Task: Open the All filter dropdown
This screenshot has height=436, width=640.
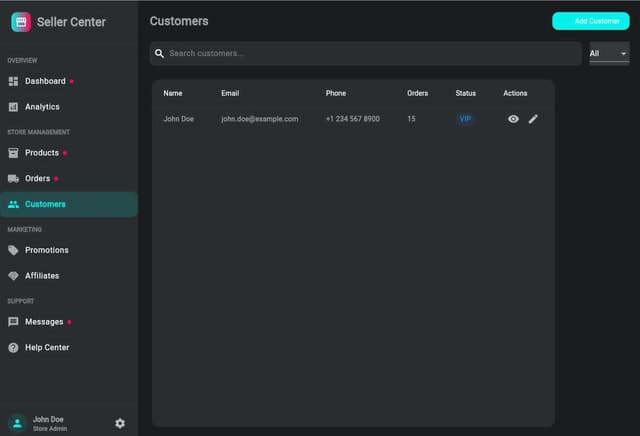Action: 609,53
